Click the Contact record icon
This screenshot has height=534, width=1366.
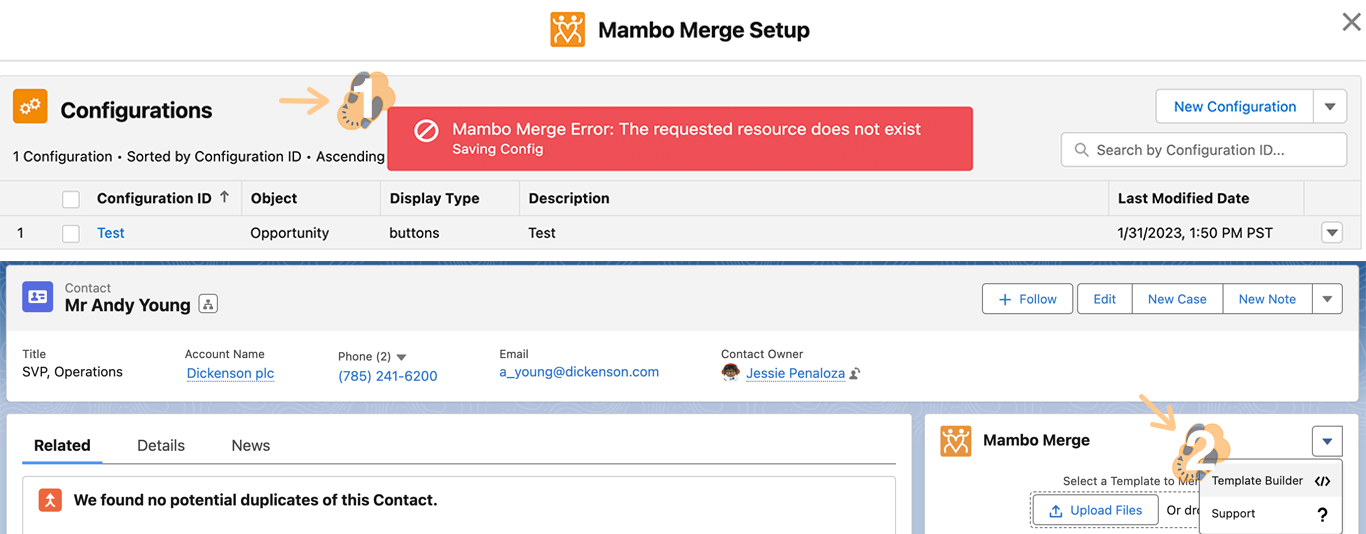pos(38,297)
